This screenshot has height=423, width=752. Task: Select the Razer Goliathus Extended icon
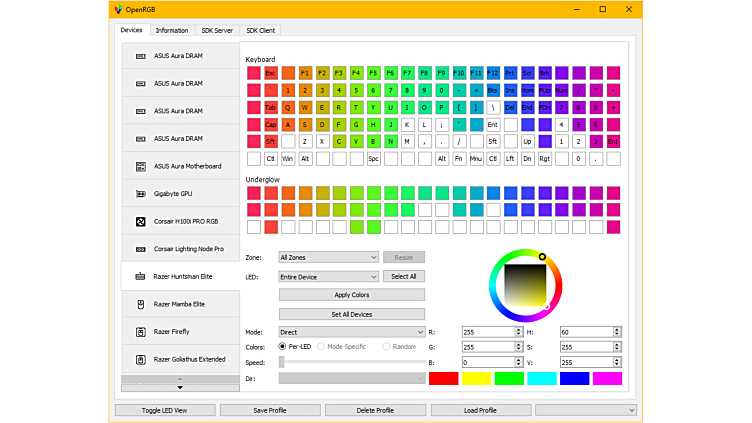[x=141, y=359]
